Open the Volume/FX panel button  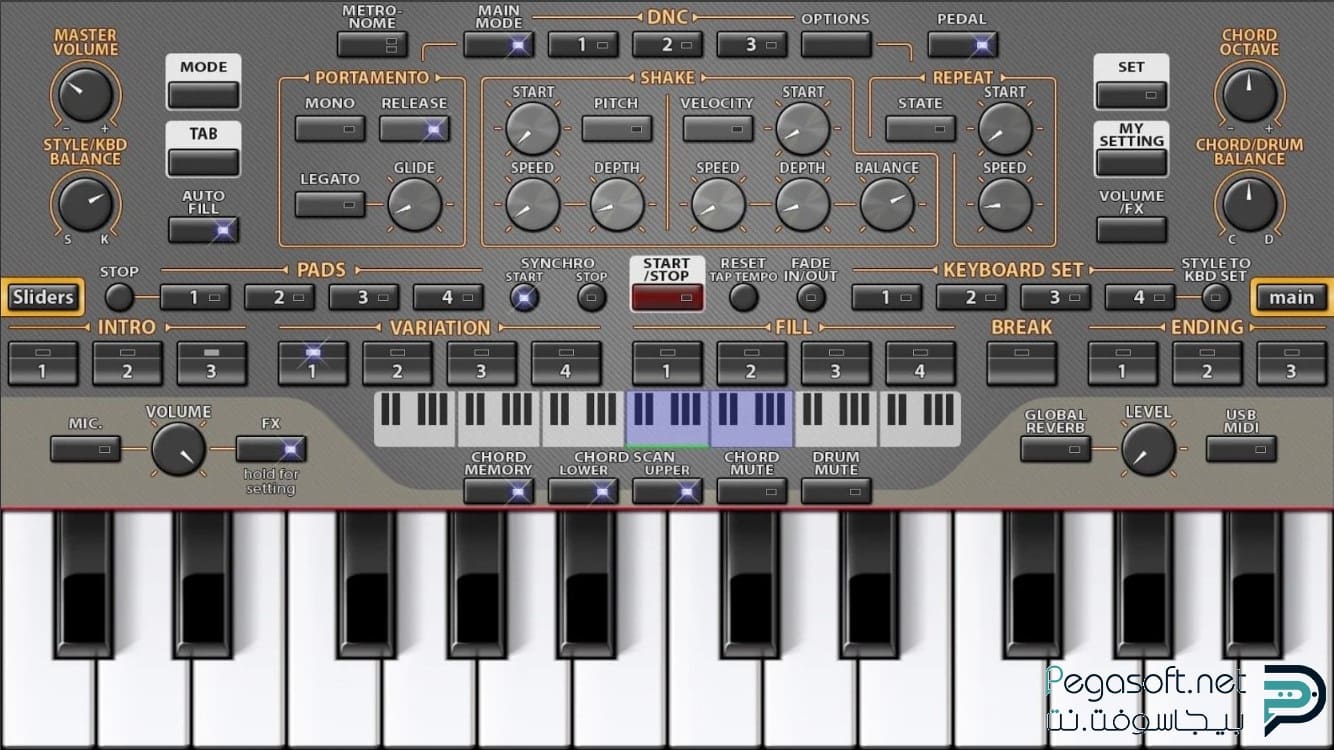tap(1131, 229)
